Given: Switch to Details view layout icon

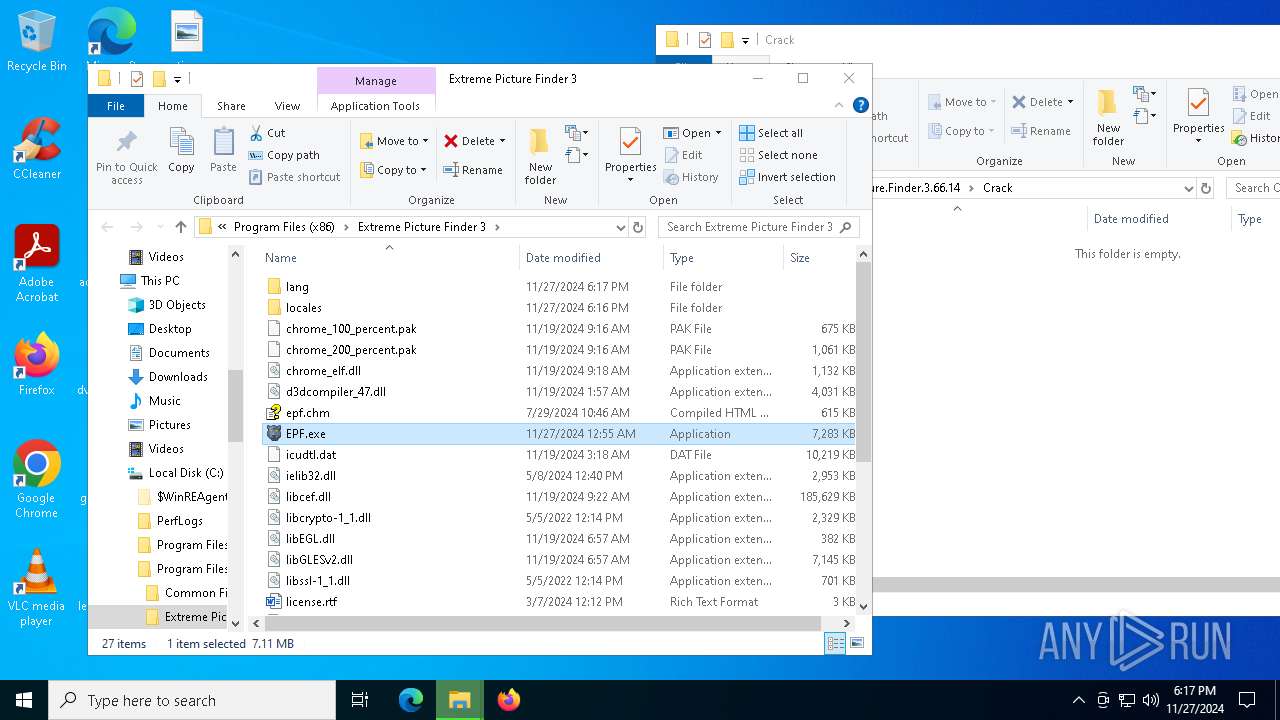Looking at the screenshot, I should tap(835, 644).
